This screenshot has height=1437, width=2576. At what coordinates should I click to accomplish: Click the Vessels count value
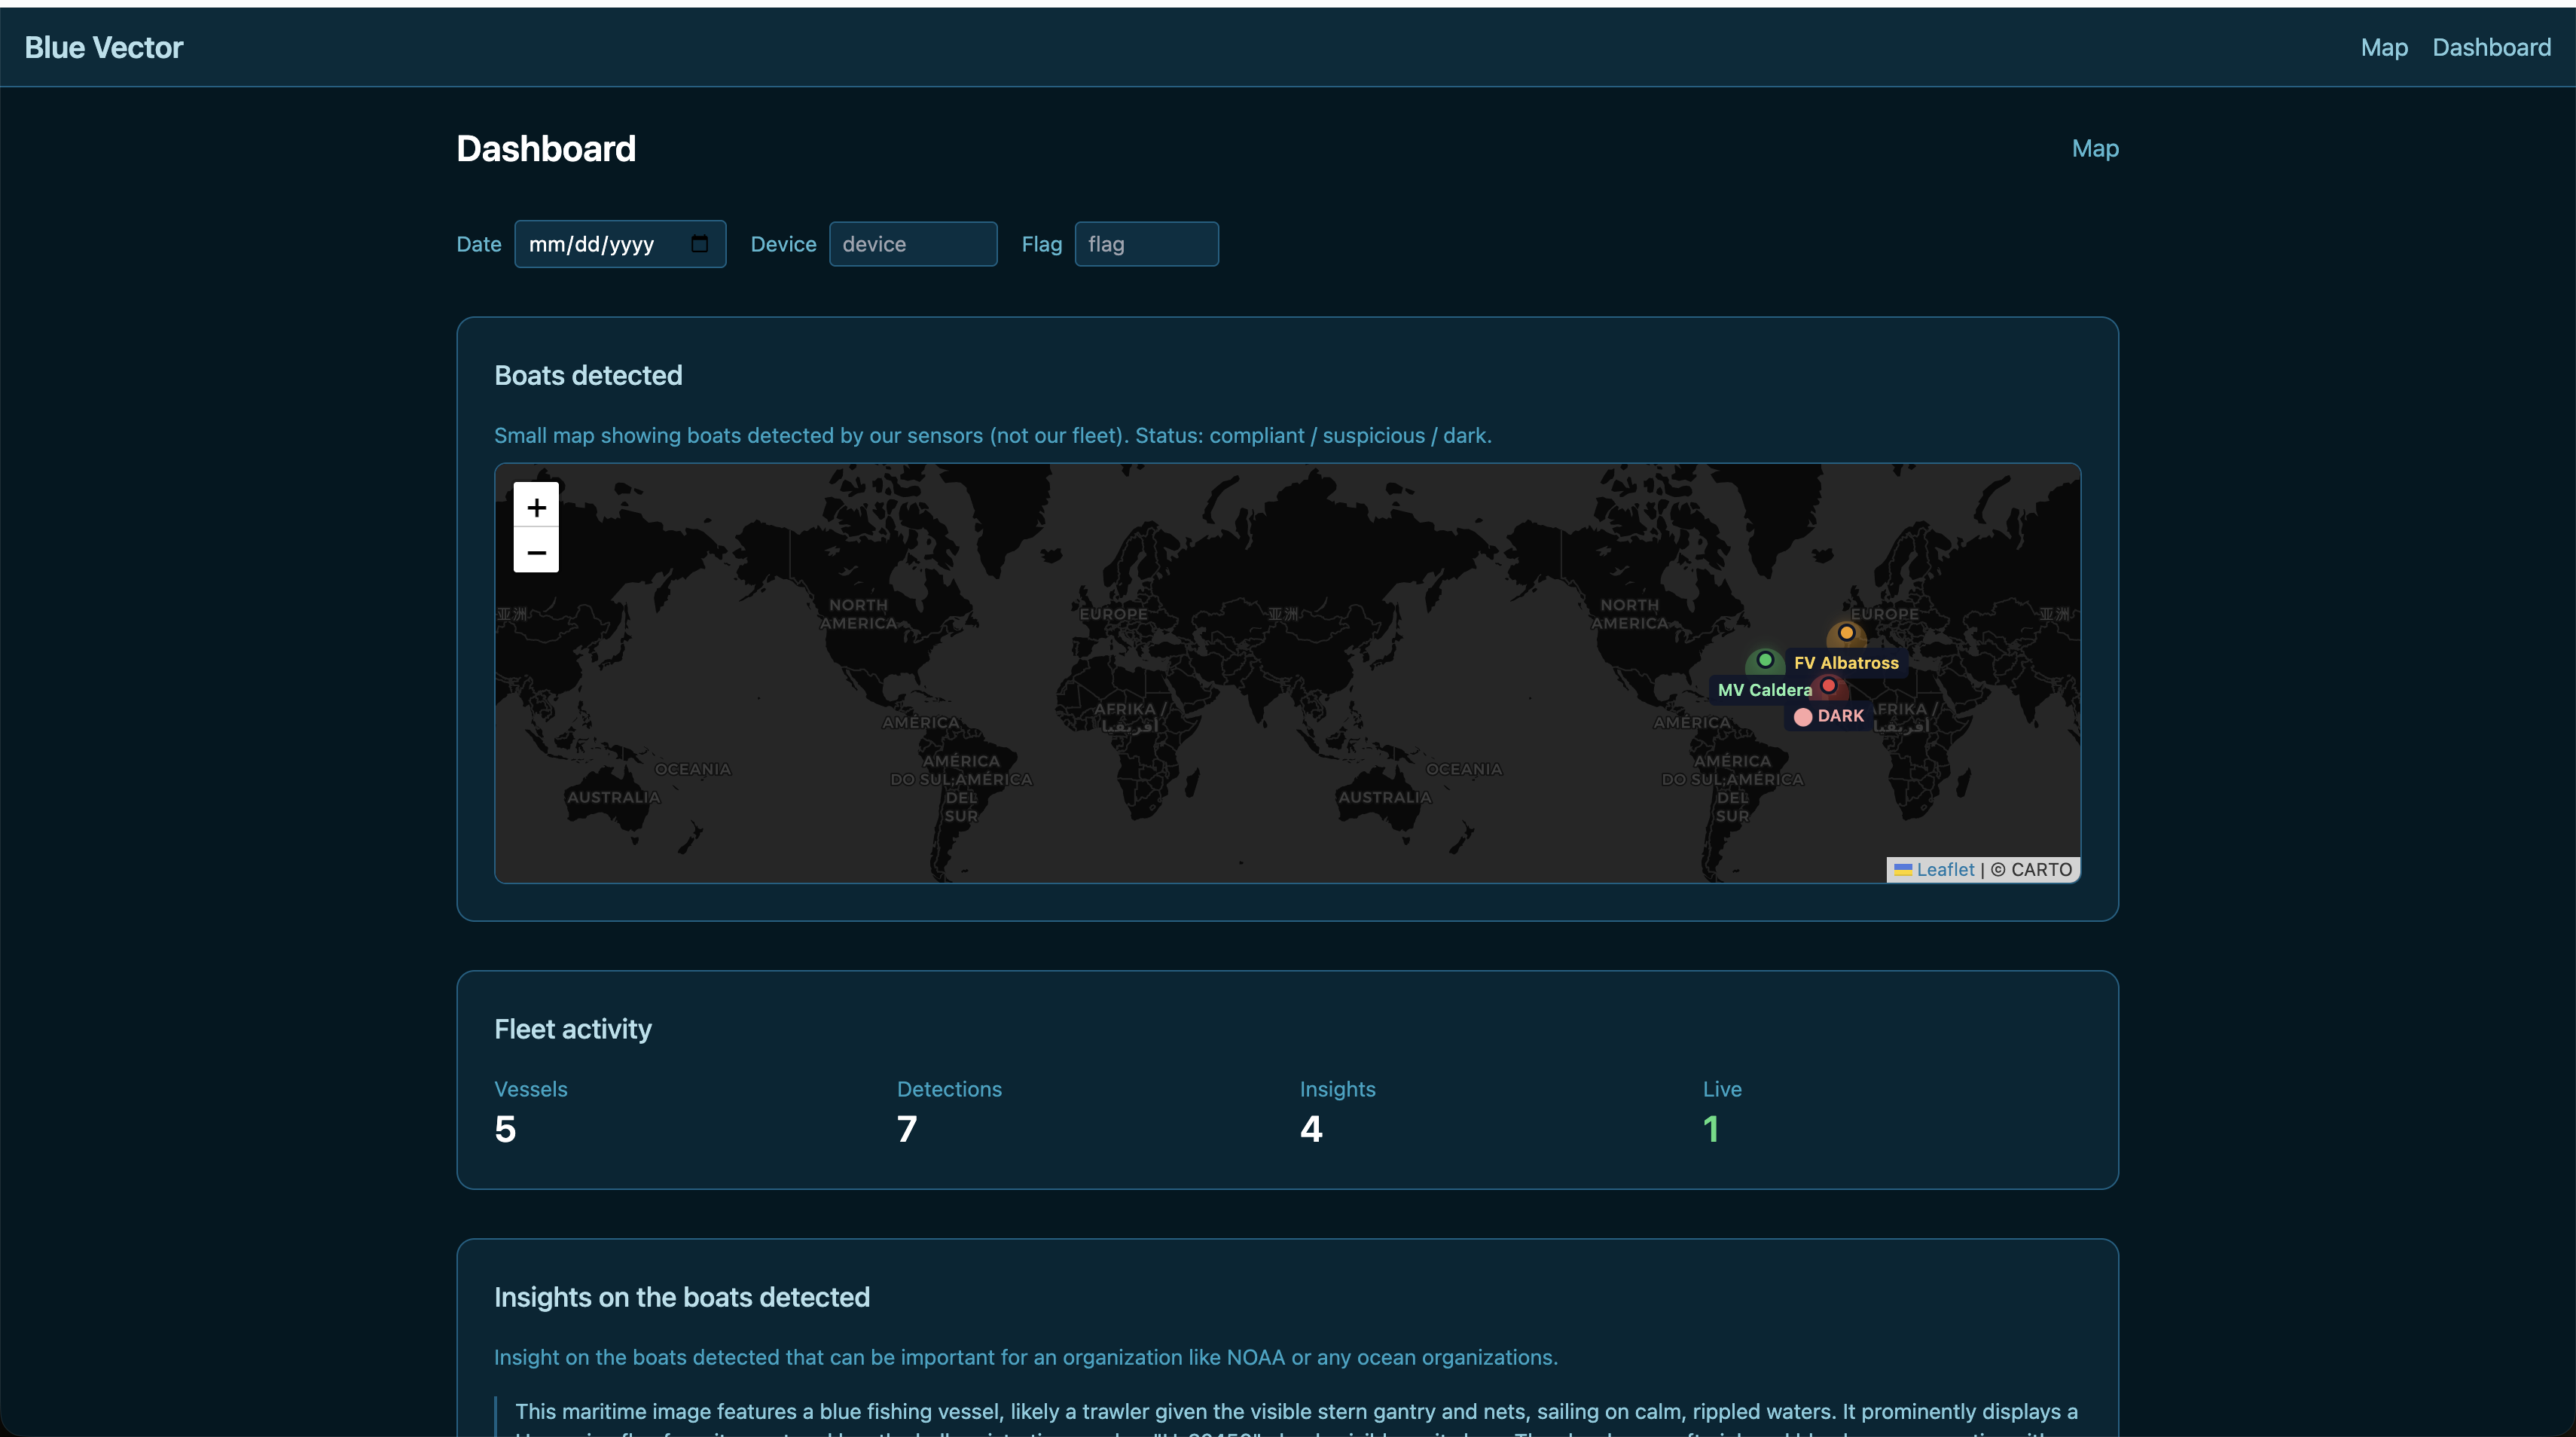coord(505,1129)
